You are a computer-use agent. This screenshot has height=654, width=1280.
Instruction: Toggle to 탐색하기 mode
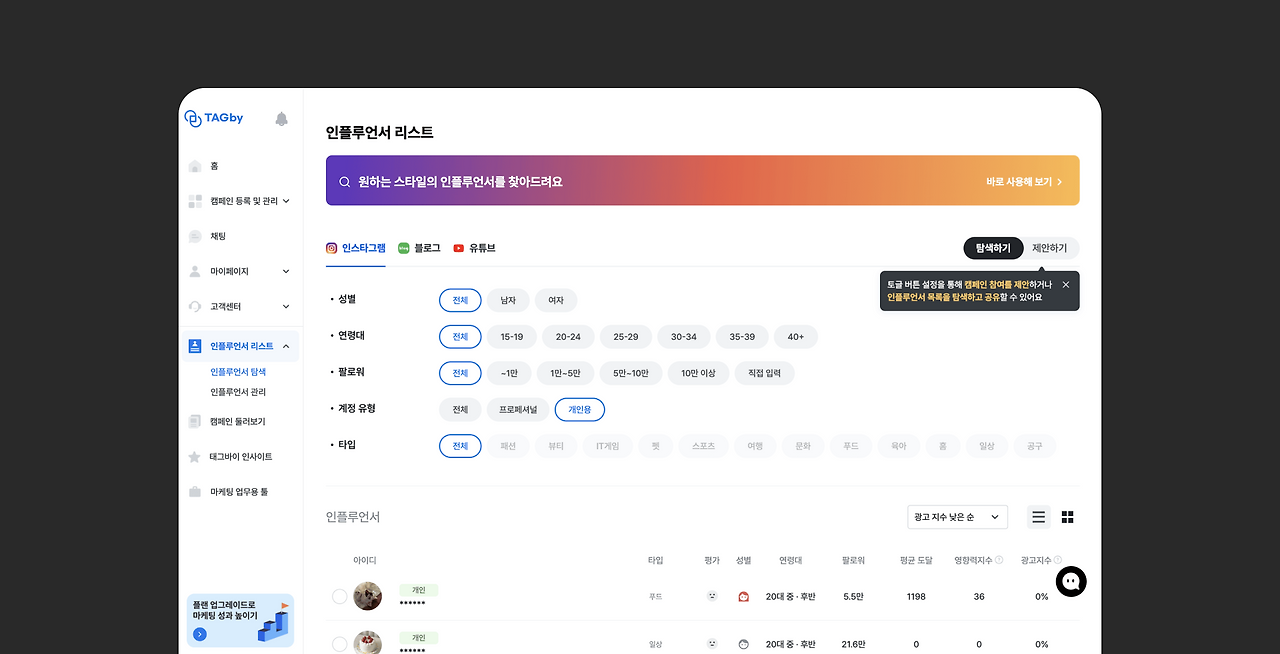point(993,248)
